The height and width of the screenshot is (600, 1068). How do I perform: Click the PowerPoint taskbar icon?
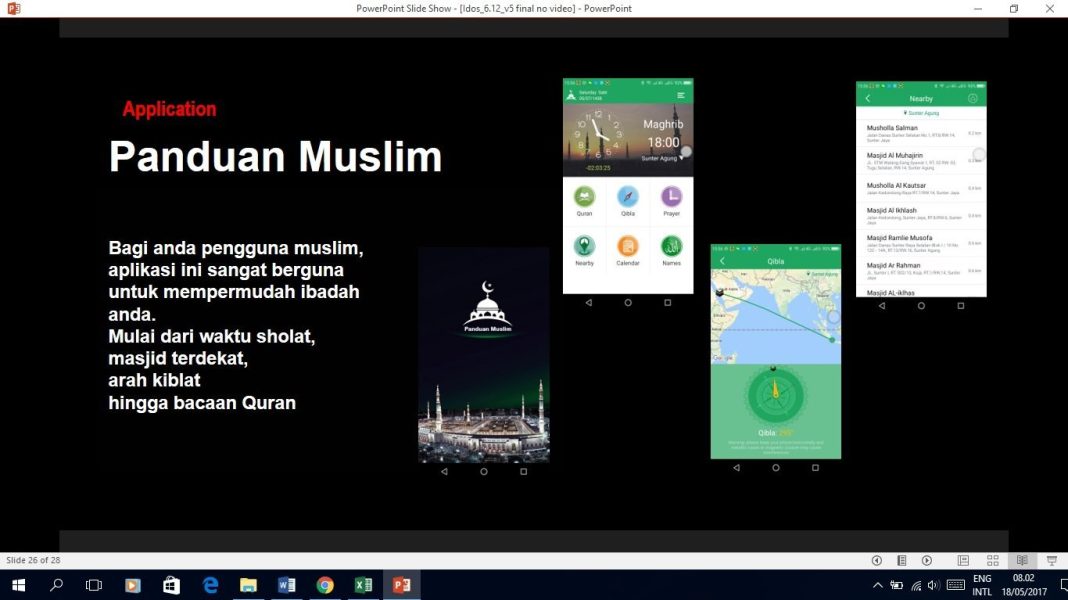(401, 585)
